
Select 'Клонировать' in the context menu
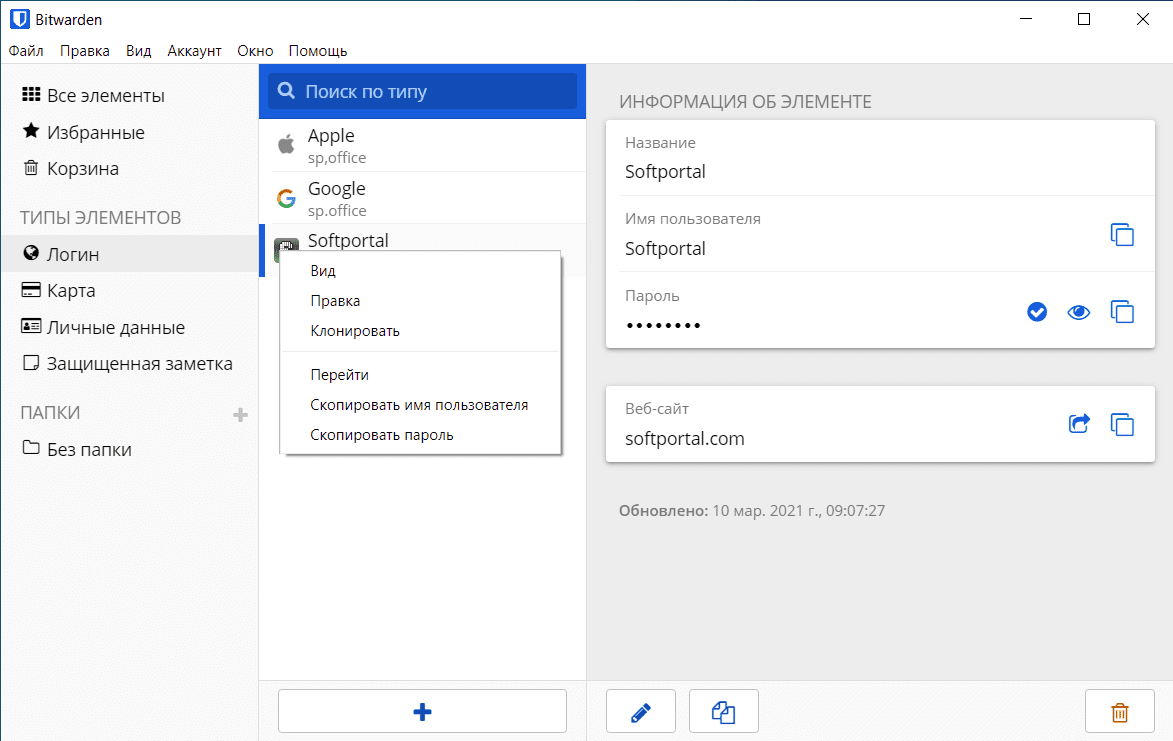pos(355,331)
